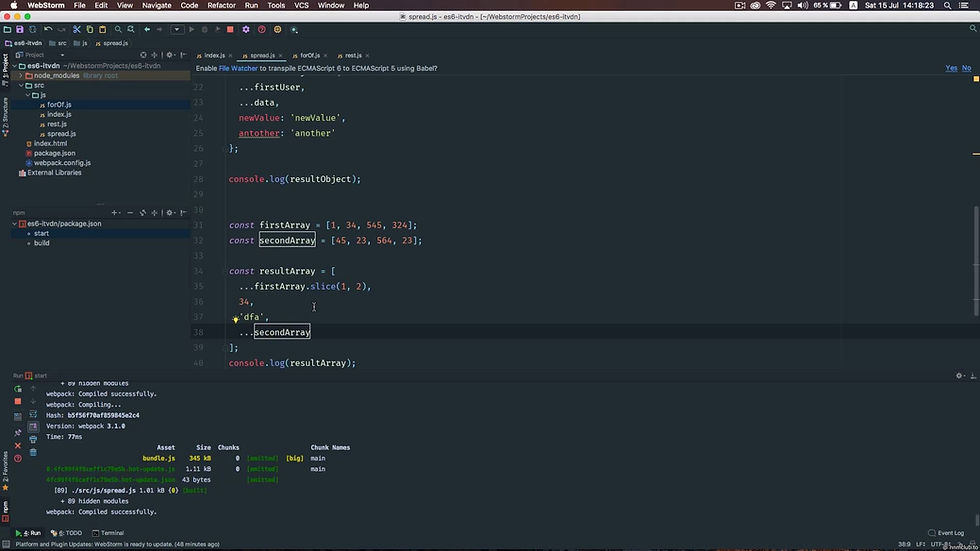Screen dimensions: 980x551
Task: Stop the process using the red toolbar square
Action: click(230, 29)
